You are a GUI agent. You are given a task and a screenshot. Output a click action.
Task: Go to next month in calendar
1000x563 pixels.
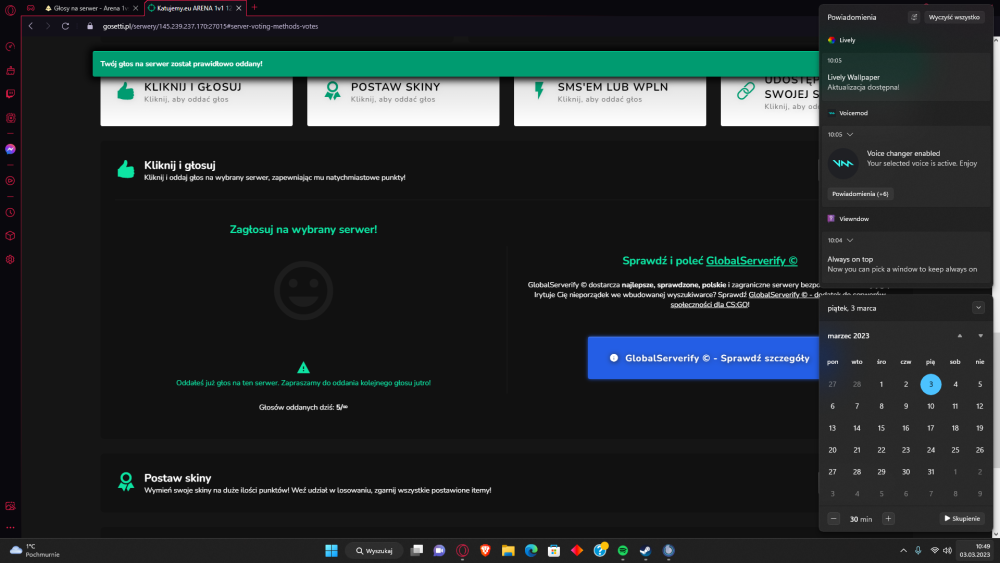point(980,336)
